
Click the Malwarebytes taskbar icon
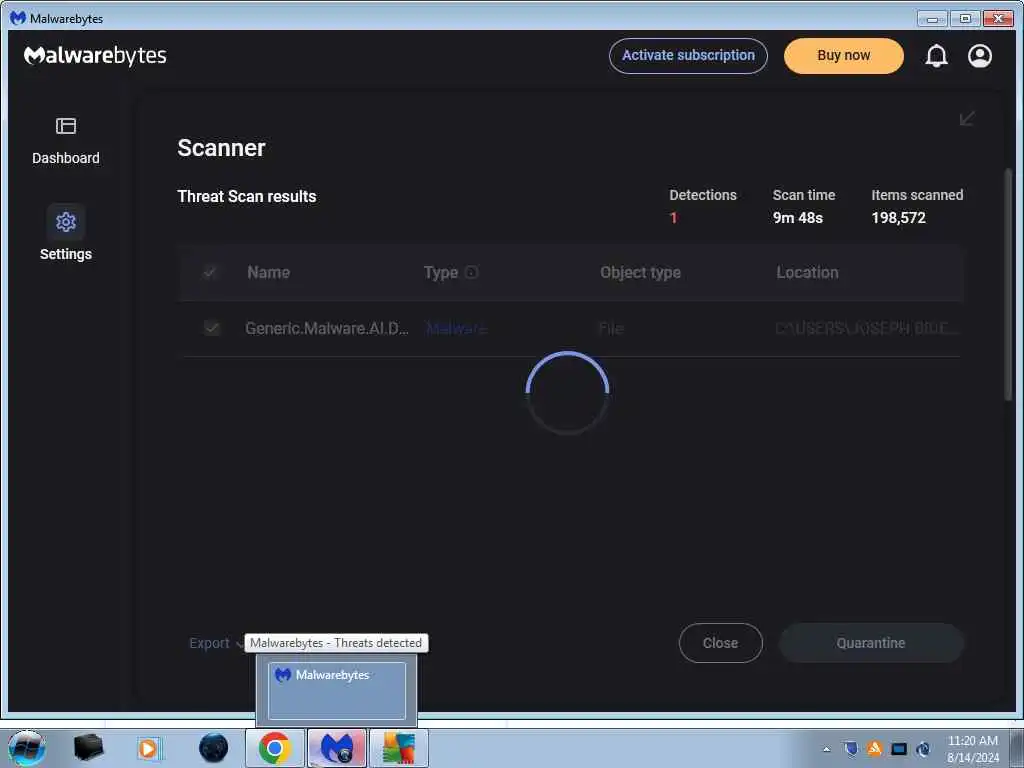pyautogui.click(x=337, y=748)
